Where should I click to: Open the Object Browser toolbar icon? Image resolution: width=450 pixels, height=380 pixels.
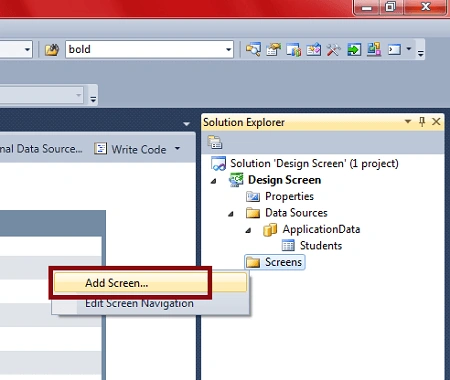294,50
